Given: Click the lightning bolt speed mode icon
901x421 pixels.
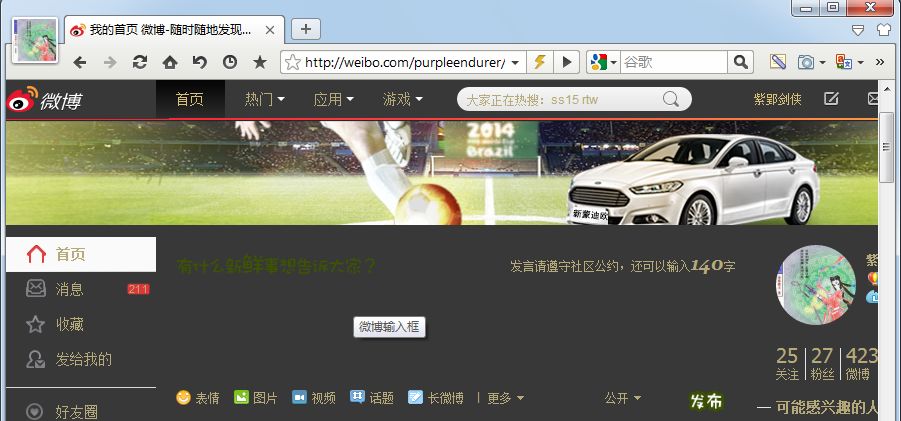Looking at the screenshot, I should click(540, 63).
